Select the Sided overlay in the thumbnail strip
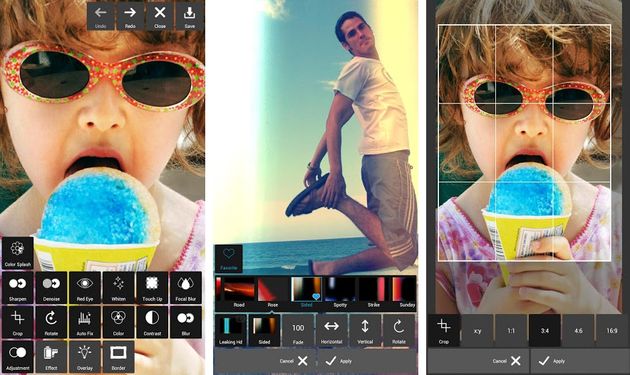This screenshot has width=630, height=375. (x=306, y=292)
